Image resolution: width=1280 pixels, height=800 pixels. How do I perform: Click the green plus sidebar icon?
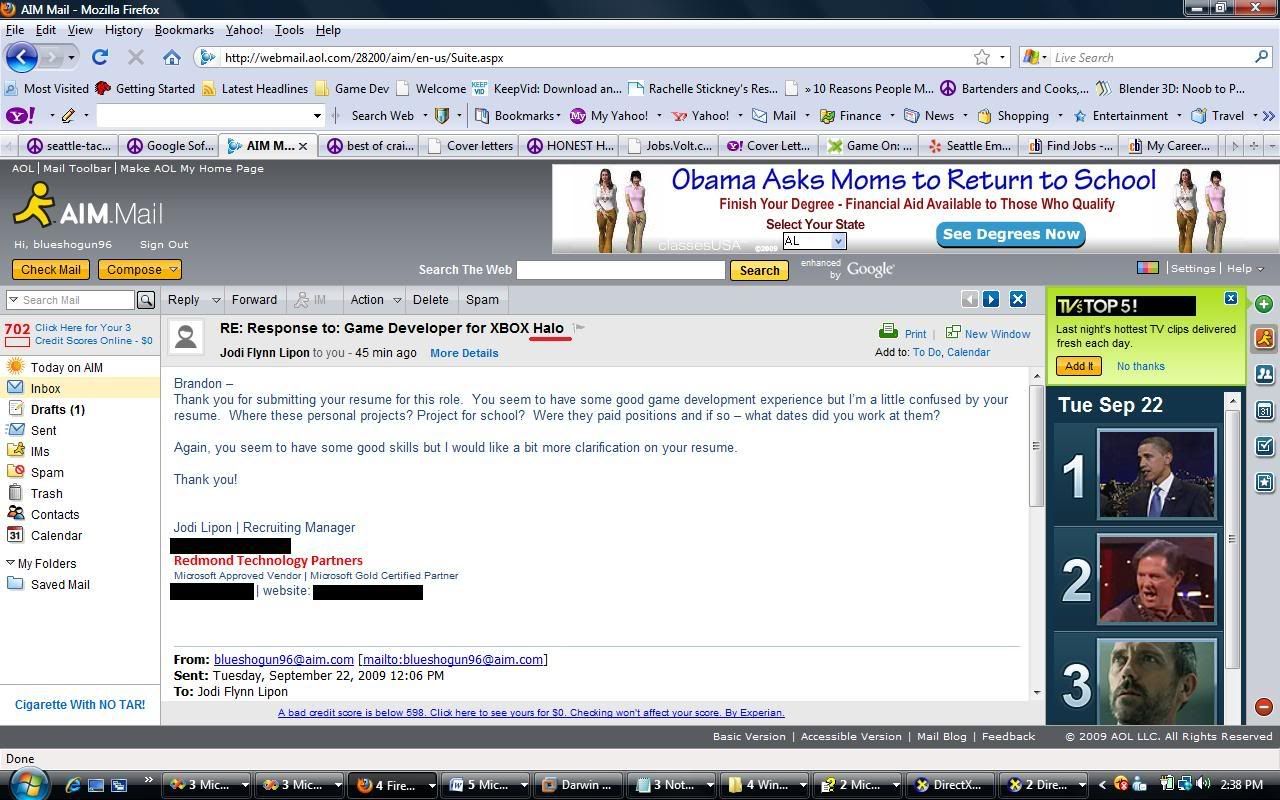click(1264, 304)
